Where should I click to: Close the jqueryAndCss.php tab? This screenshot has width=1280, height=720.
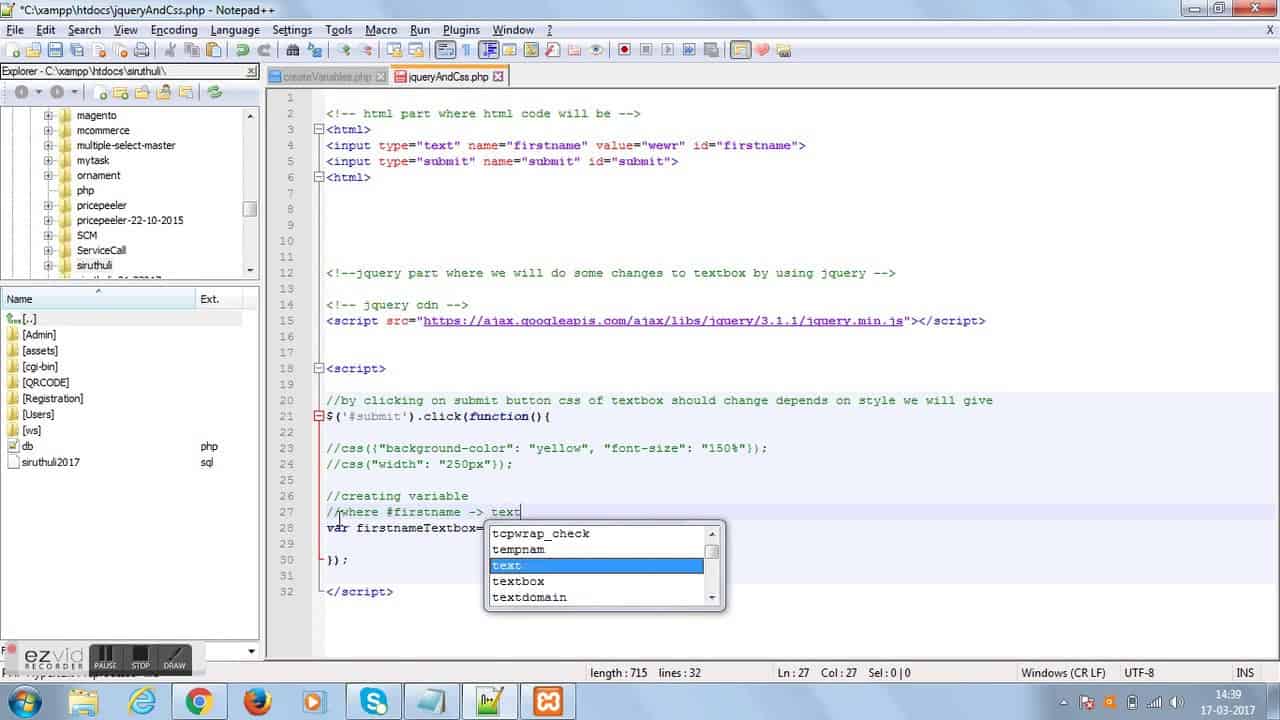[x=498, y=76]
